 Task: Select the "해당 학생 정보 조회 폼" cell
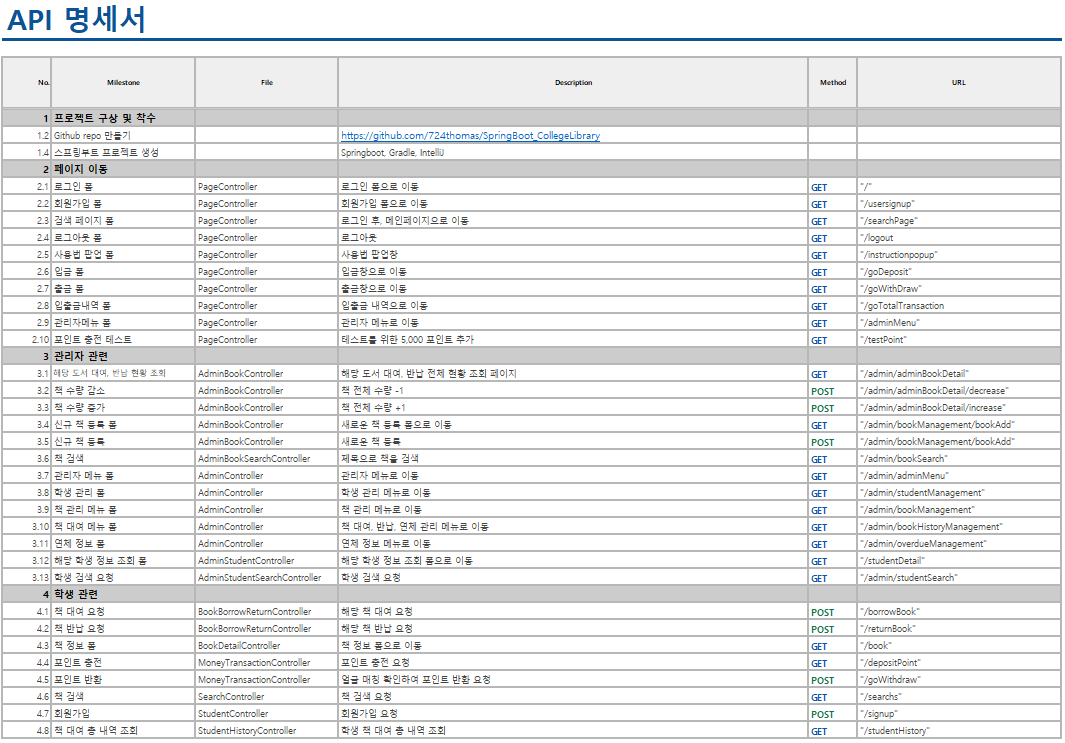click(123, 560)
